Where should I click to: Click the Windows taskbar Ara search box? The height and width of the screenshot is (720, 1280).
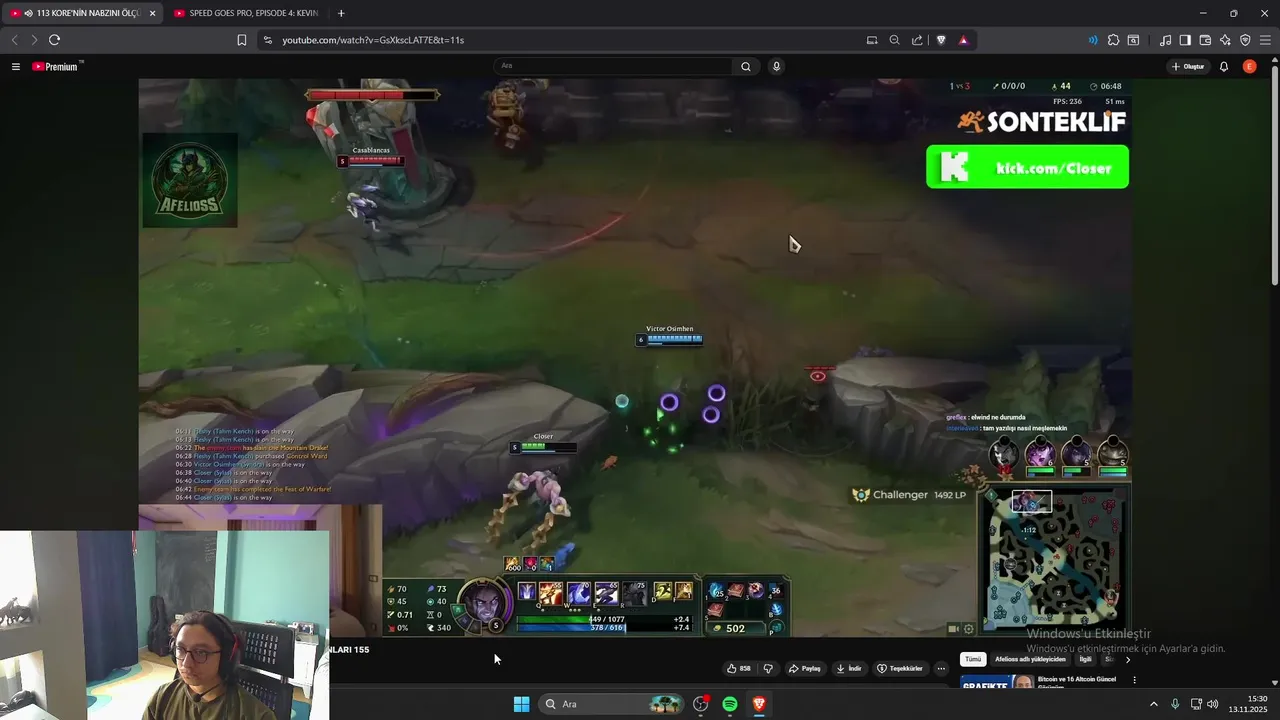click(x=613, y=704)
